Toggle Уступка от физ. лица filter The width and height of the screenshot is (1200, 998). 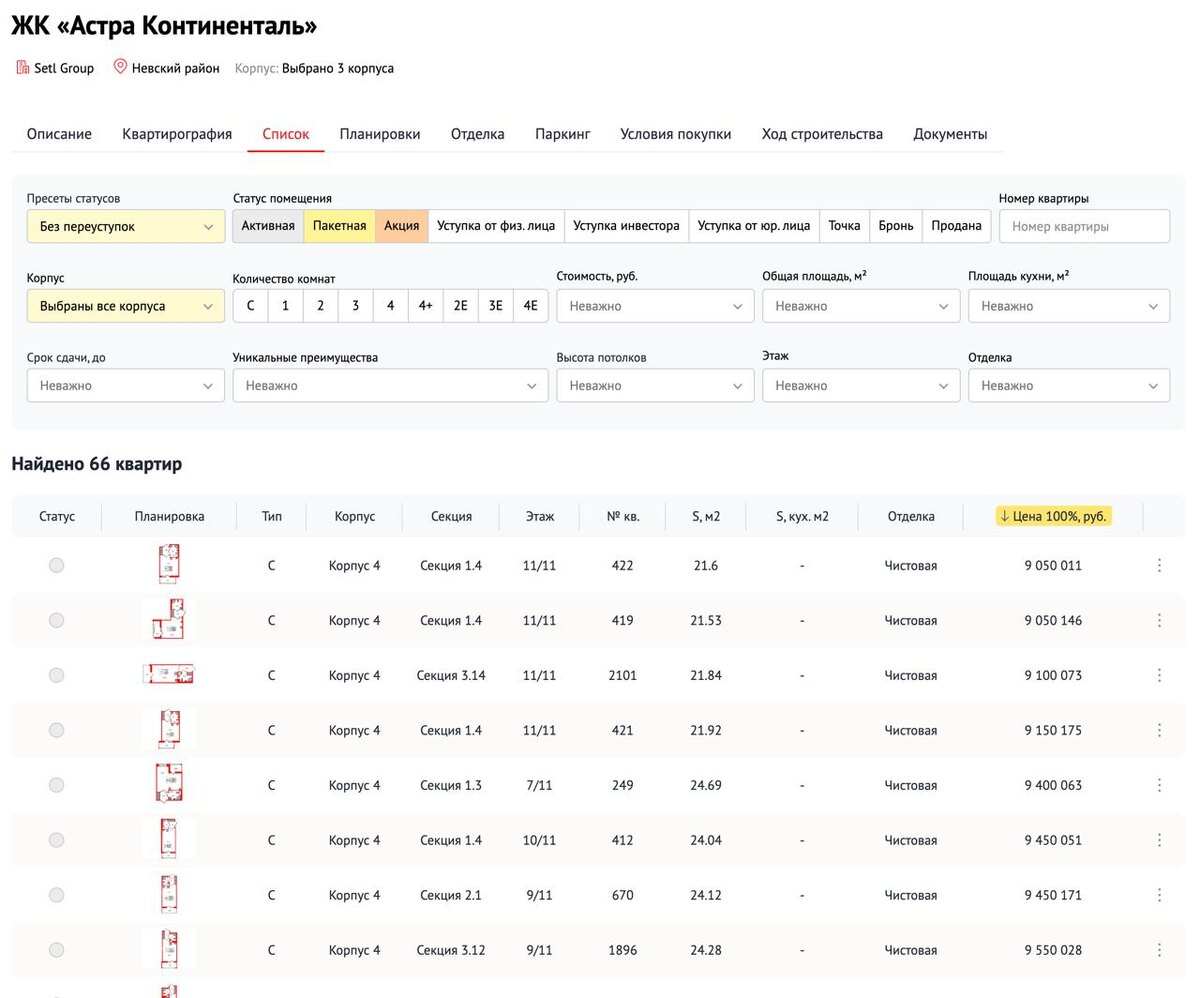point(496,226)
